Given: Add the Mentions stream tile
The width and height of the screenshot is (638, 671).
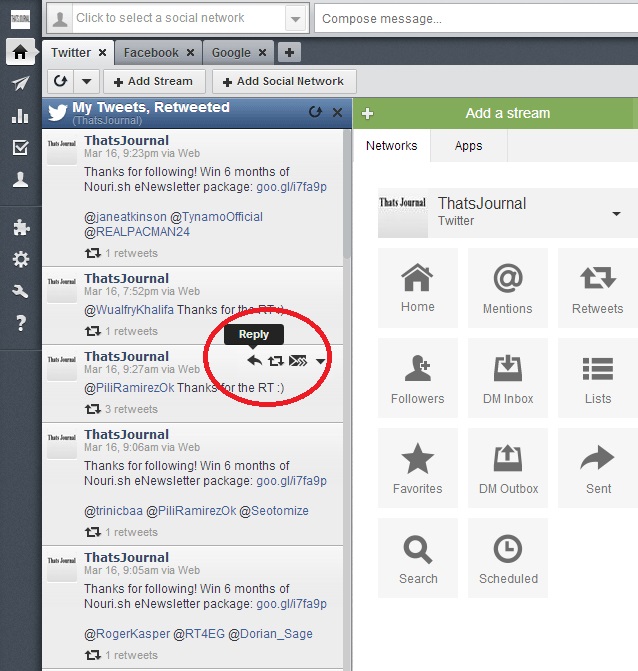Looking at the screenshot, I should (508, 288).
